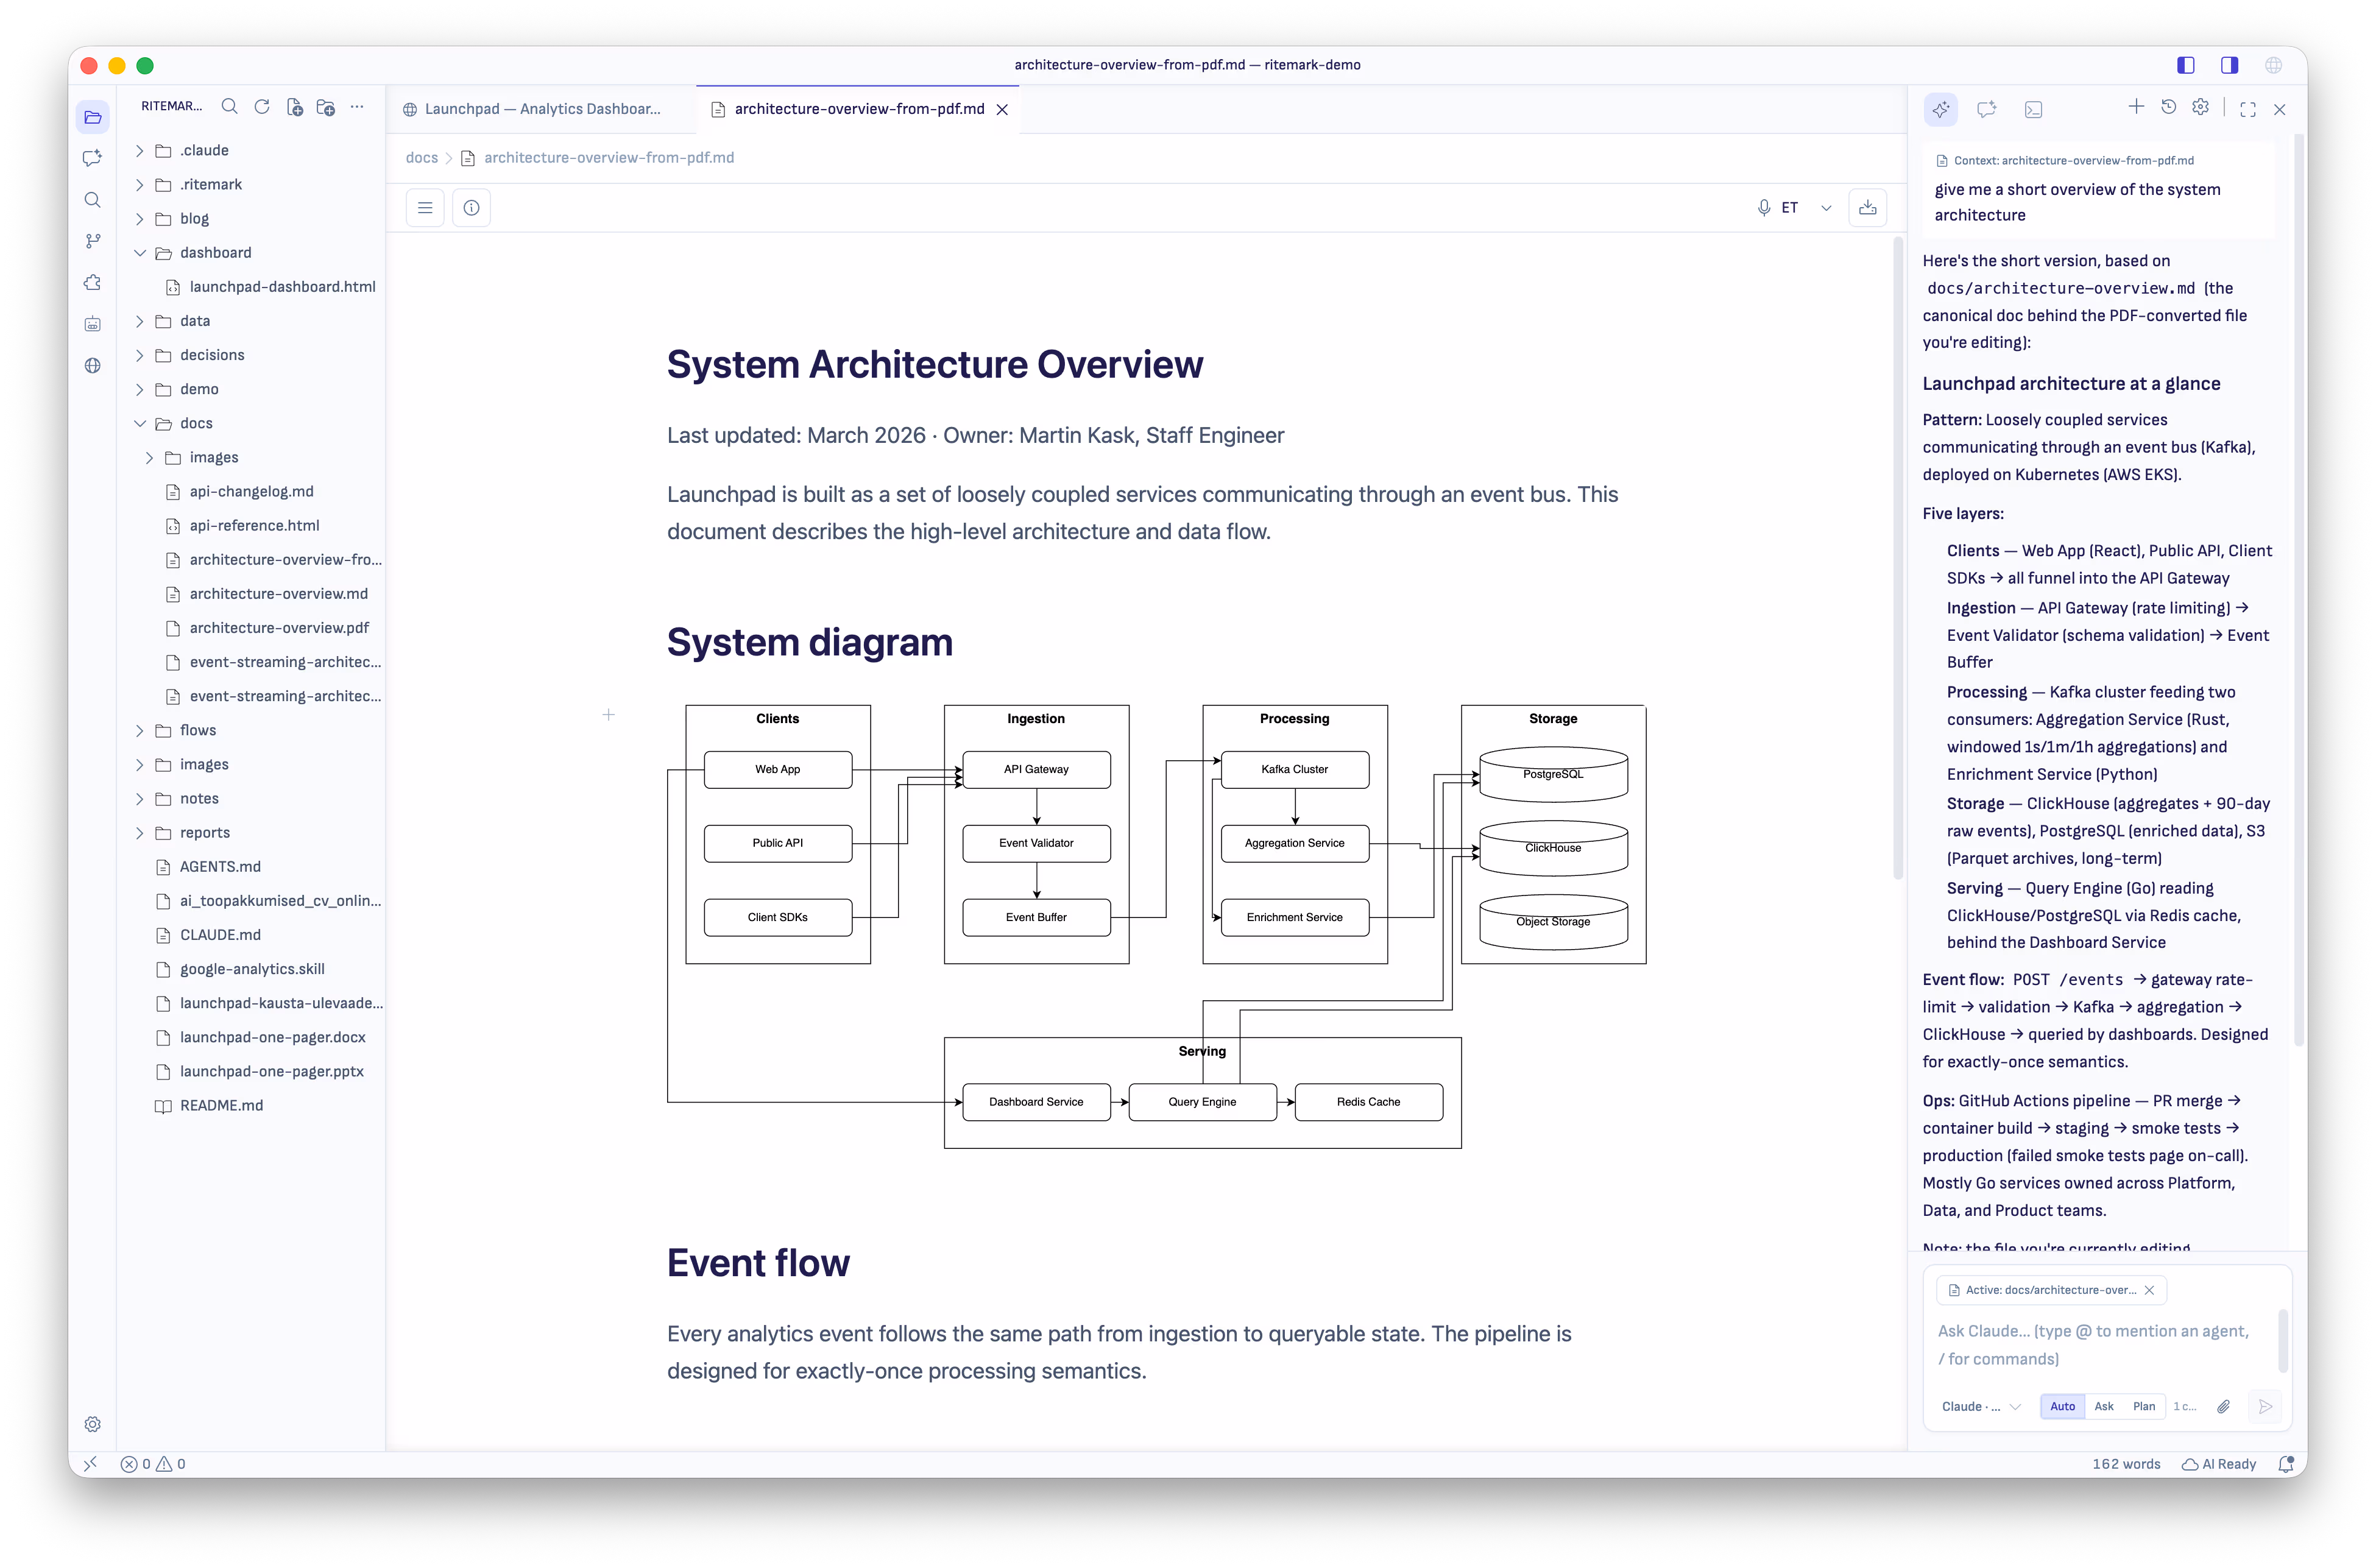Add a block with plus beside the diagram

[608, 715]
